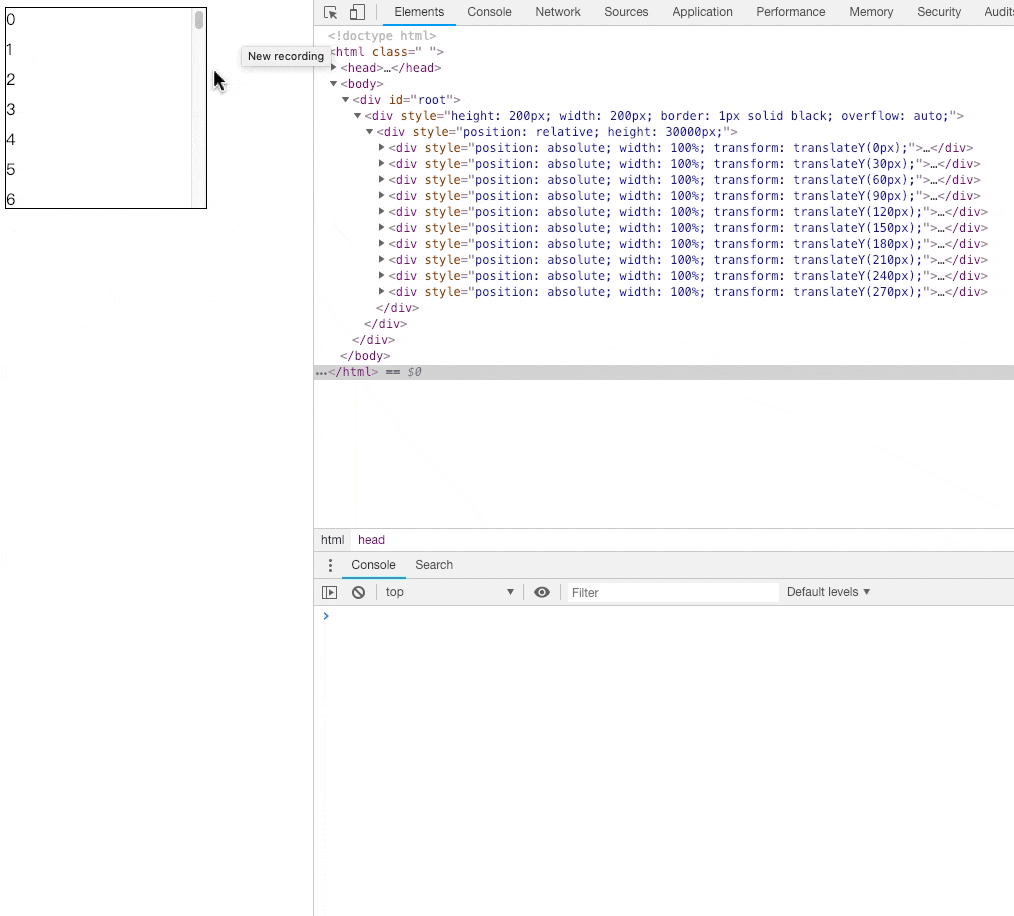Toggle the device toolbar icon
Image resolution: width=1014 pixels, height=916 pixels.
coord(358,12)
